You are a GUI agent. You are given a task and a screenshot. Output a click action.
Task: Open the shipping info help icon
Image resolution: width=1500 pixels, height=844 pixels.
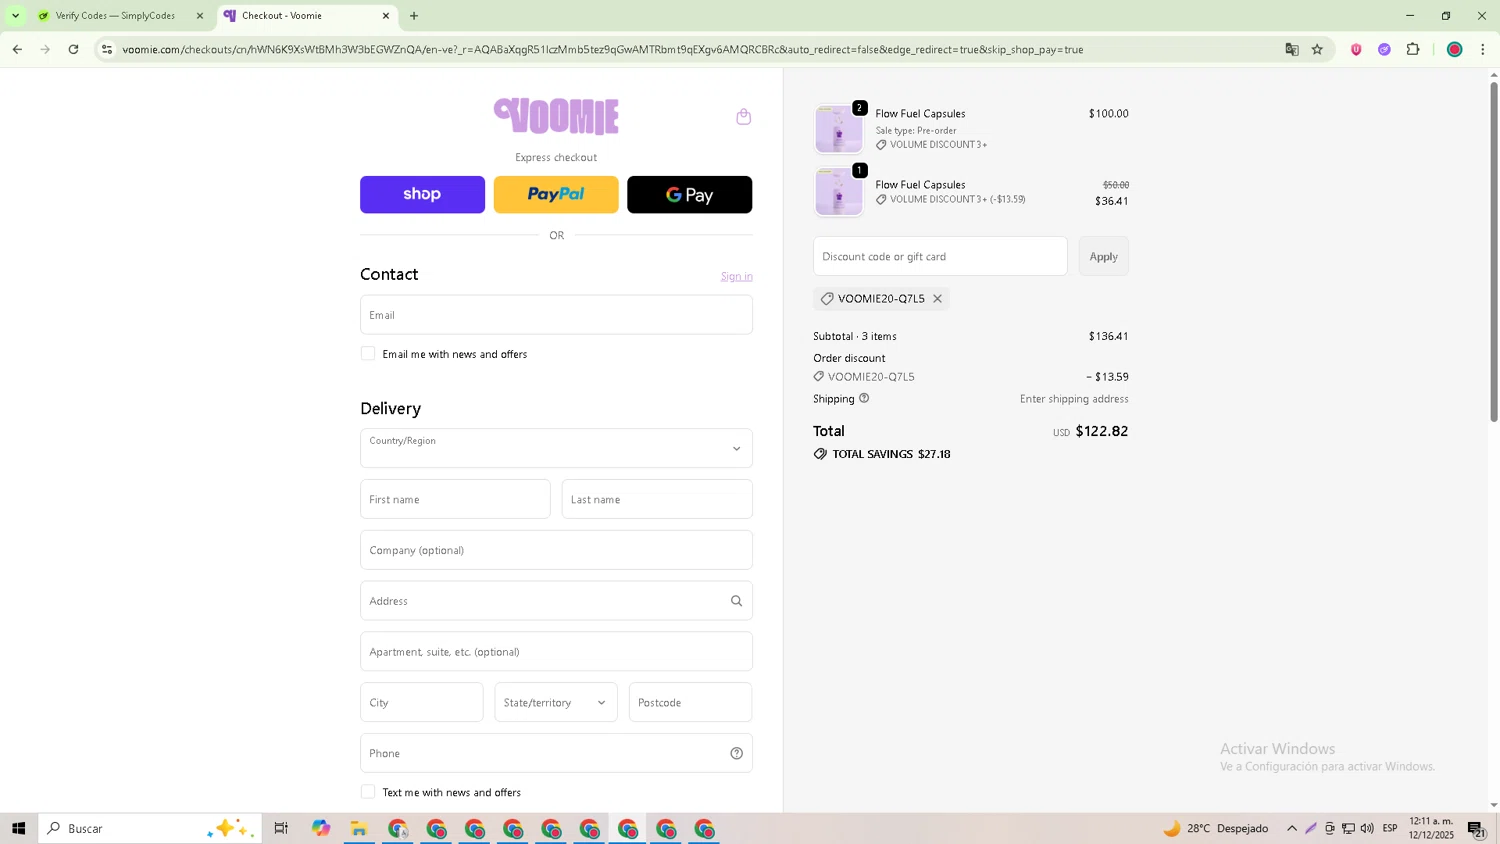pos(864,398)
